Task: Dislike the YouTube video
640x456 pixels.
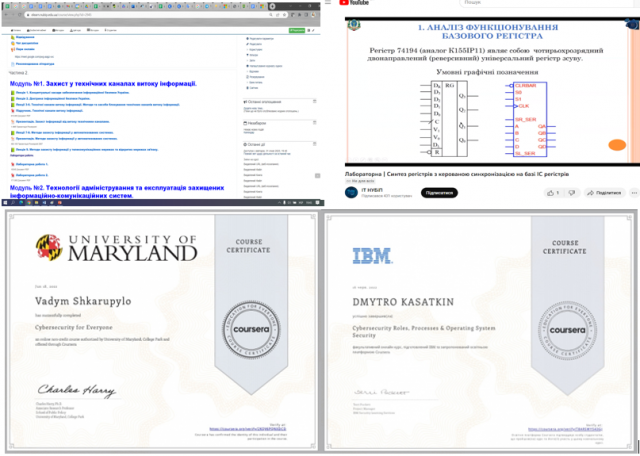Action: 572,193
